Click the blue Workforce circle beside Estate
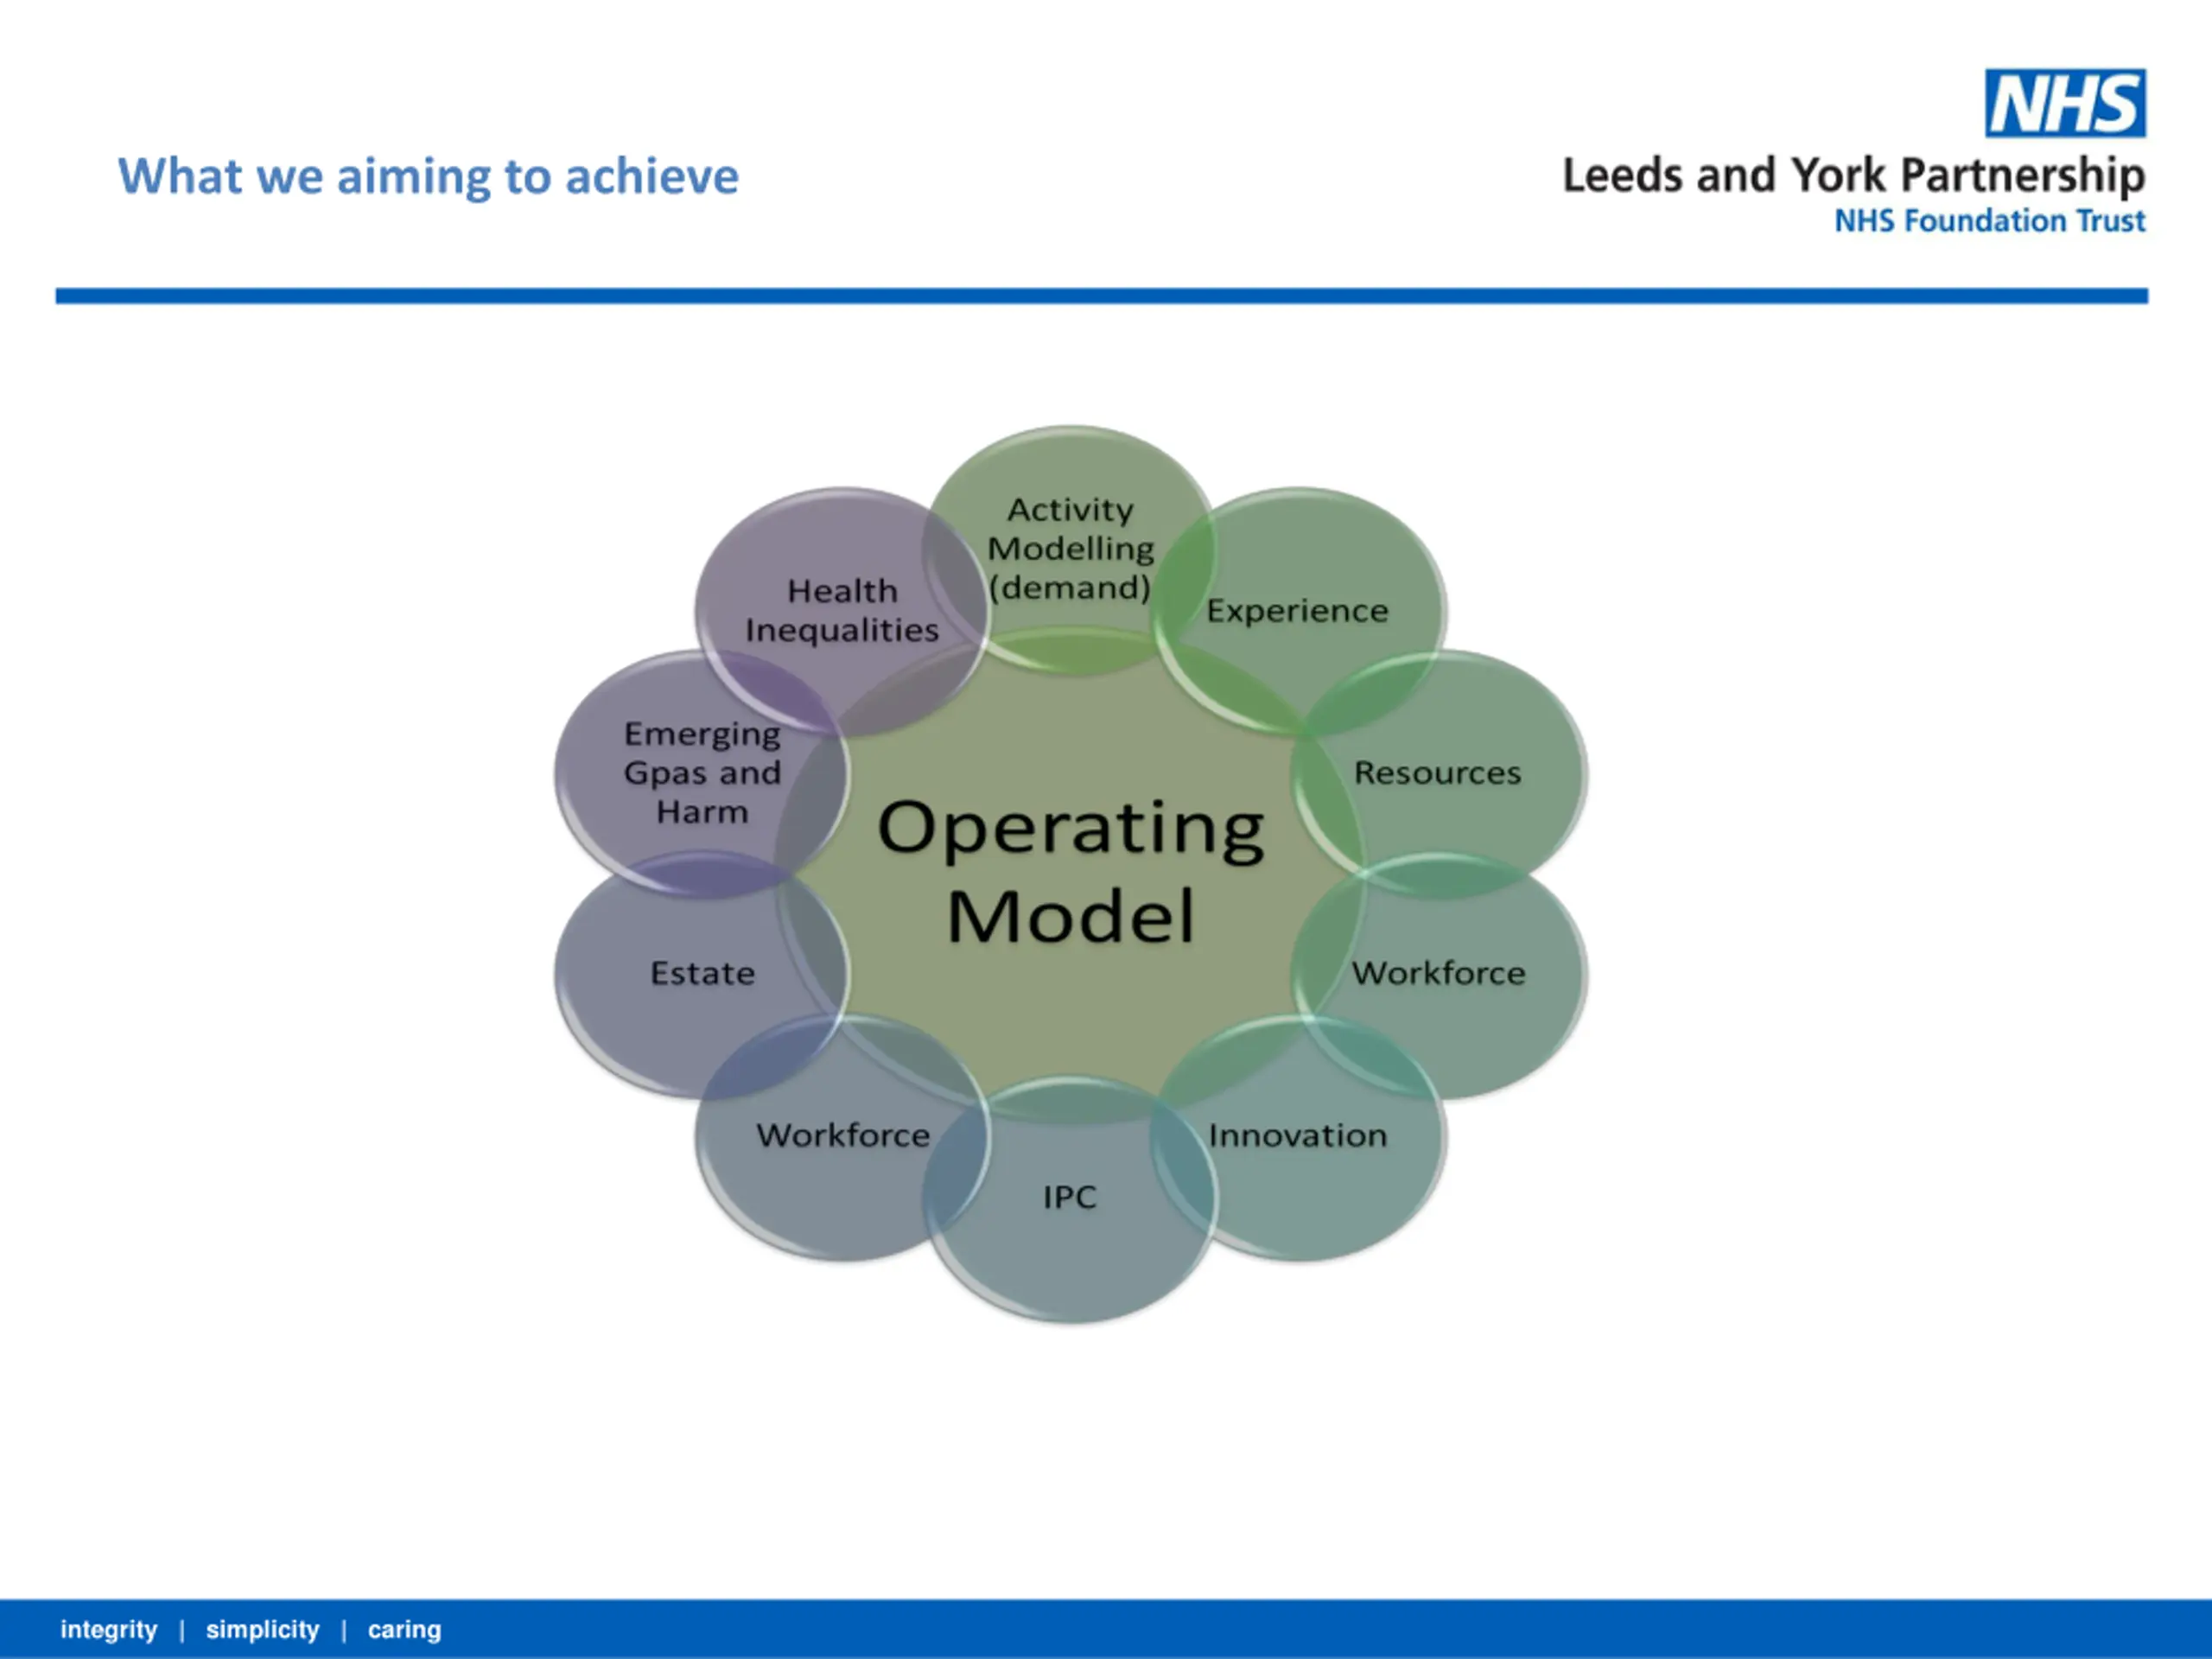2212x1659 pixels. 843,1137
